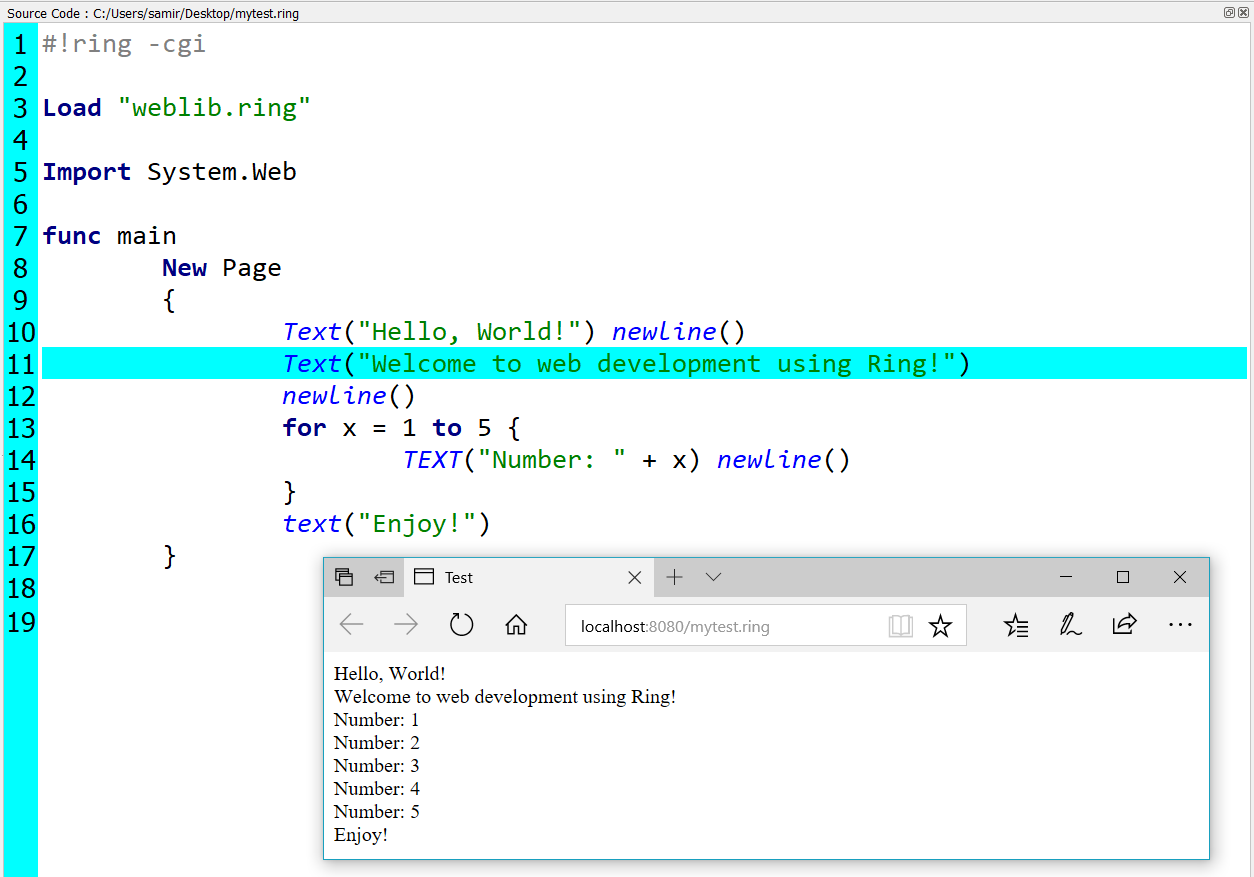Viewport: 1254px width, 877px height.
Task: Share the current page
Action: point(1124,624)
